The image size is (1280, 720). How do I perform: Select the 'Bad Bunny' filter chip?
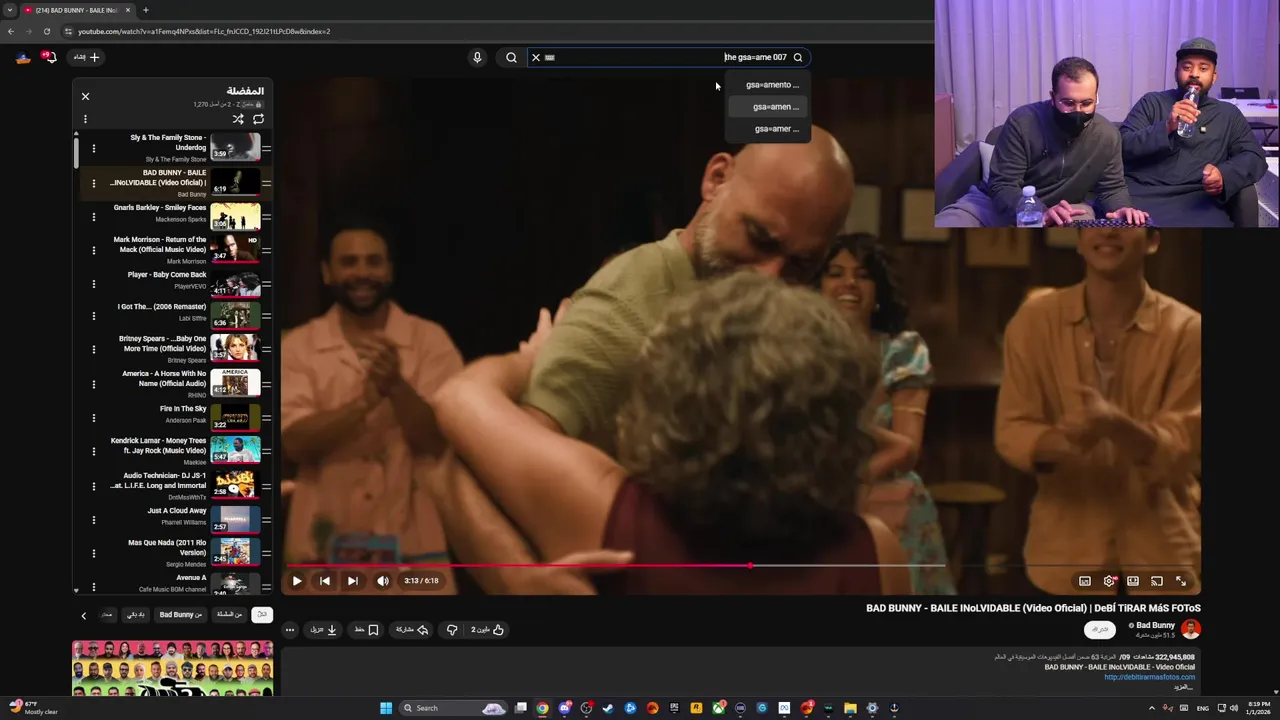(180, 615)
